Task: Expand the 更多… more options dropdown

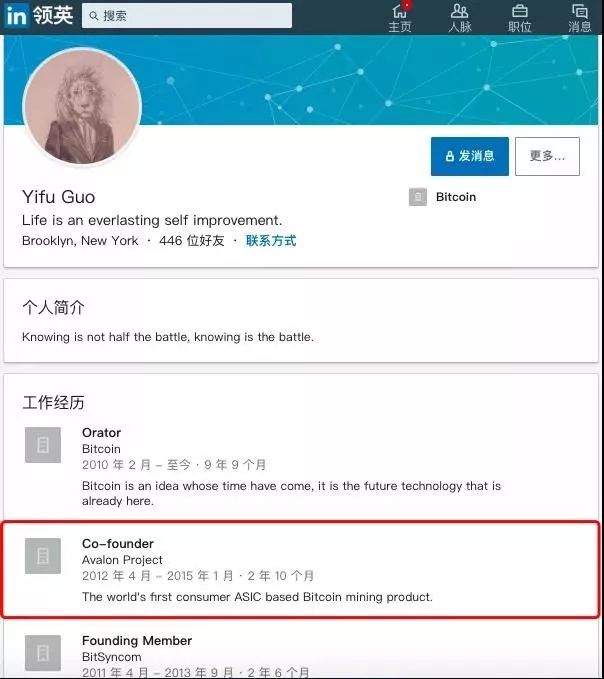Action: coord(547,156)
